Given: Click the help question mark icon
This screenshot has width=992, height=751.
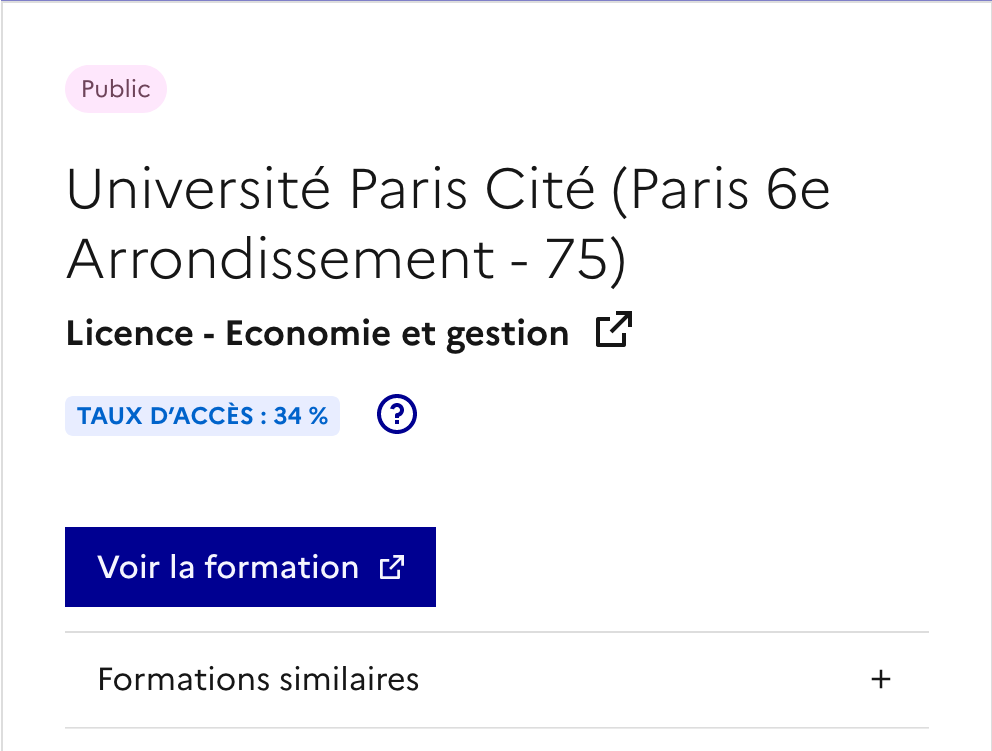Looking at the screenshot, I should (x=397, y=415).
